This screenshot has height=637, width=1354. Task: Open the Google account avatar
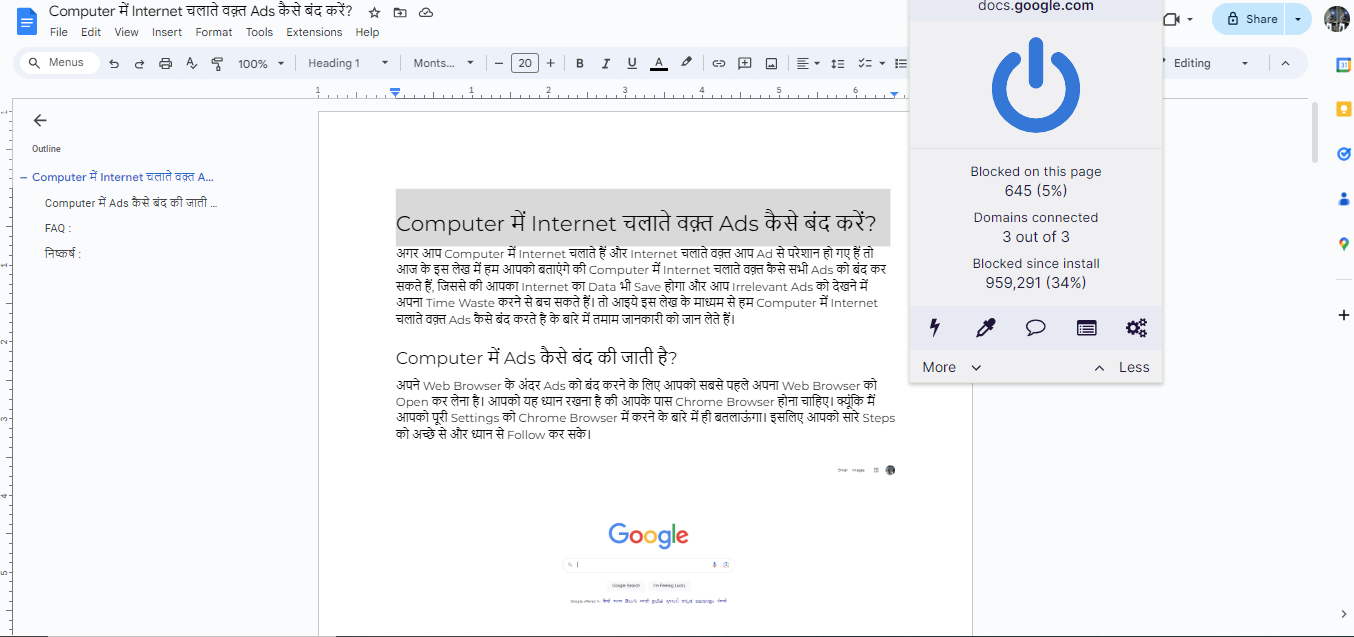click(1336, 19)
